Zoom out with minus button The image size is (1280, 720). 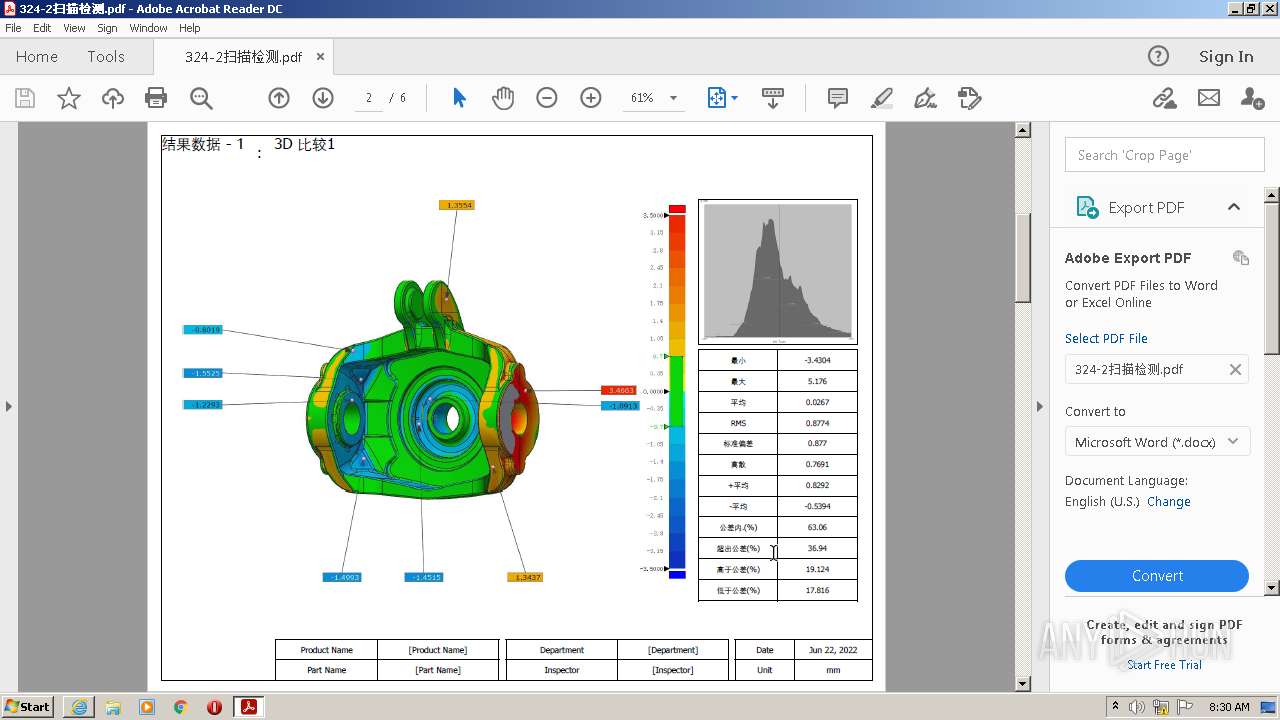(547, 98)
